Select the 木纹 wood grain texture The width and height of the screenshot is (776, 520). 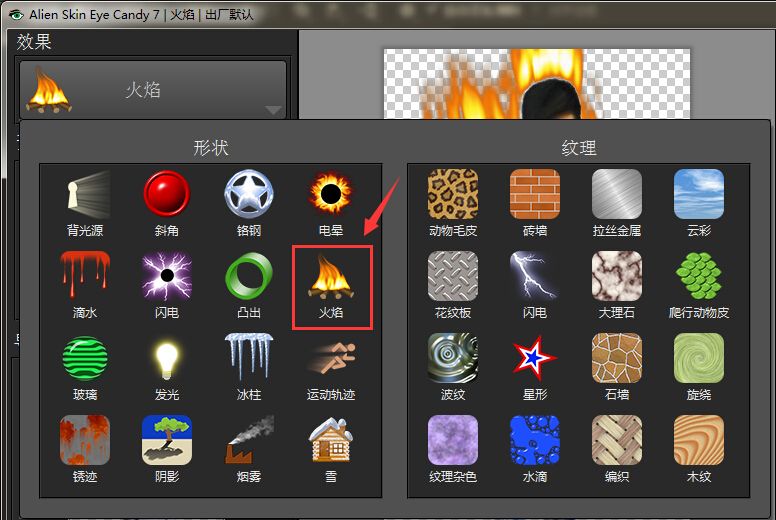[699, 449]
